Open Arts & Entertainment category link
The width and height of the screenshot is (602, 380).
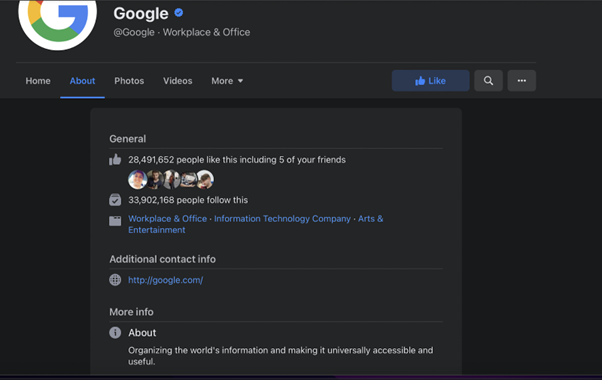click(256, 224)
